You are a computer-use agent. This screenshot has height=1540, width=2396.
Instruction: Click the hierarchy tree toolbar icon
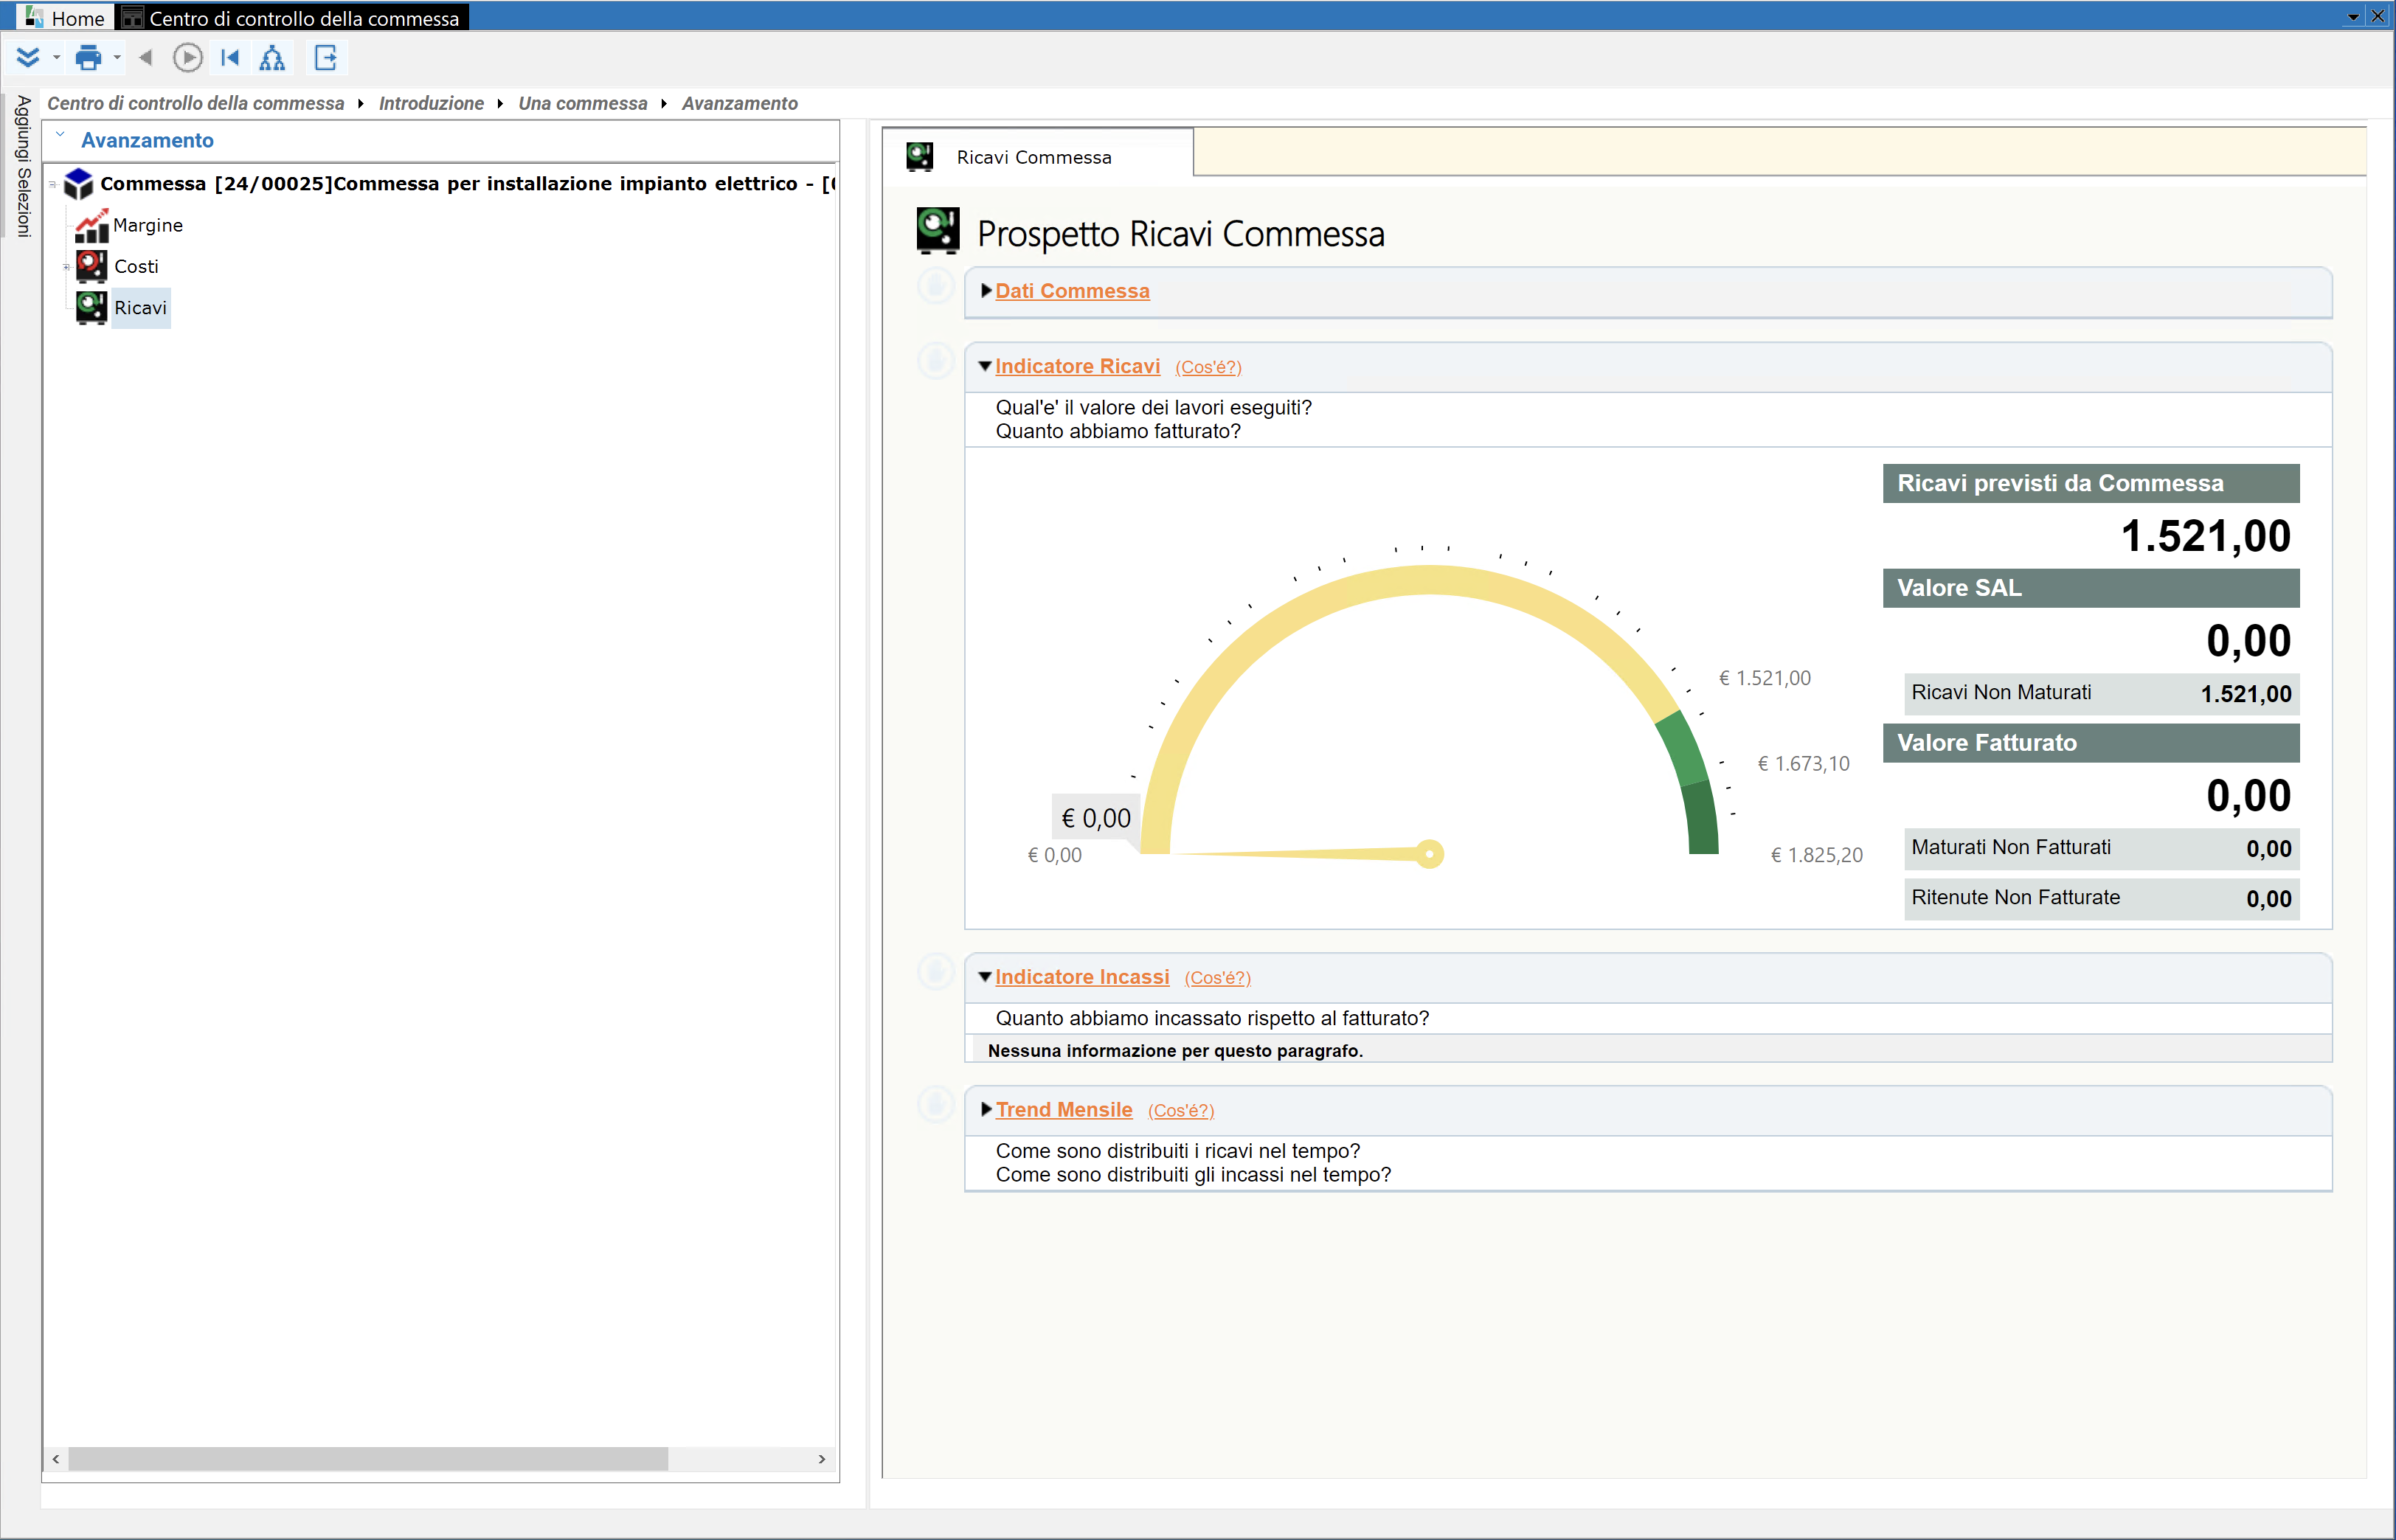click(272, 58)
